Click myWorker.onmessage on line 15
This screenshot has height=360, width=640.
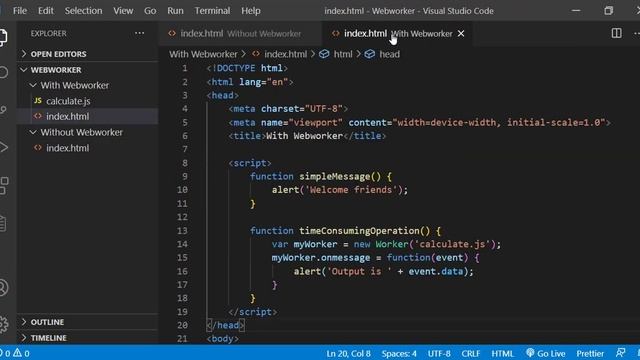pyautogui.click(x=321, y=258)
